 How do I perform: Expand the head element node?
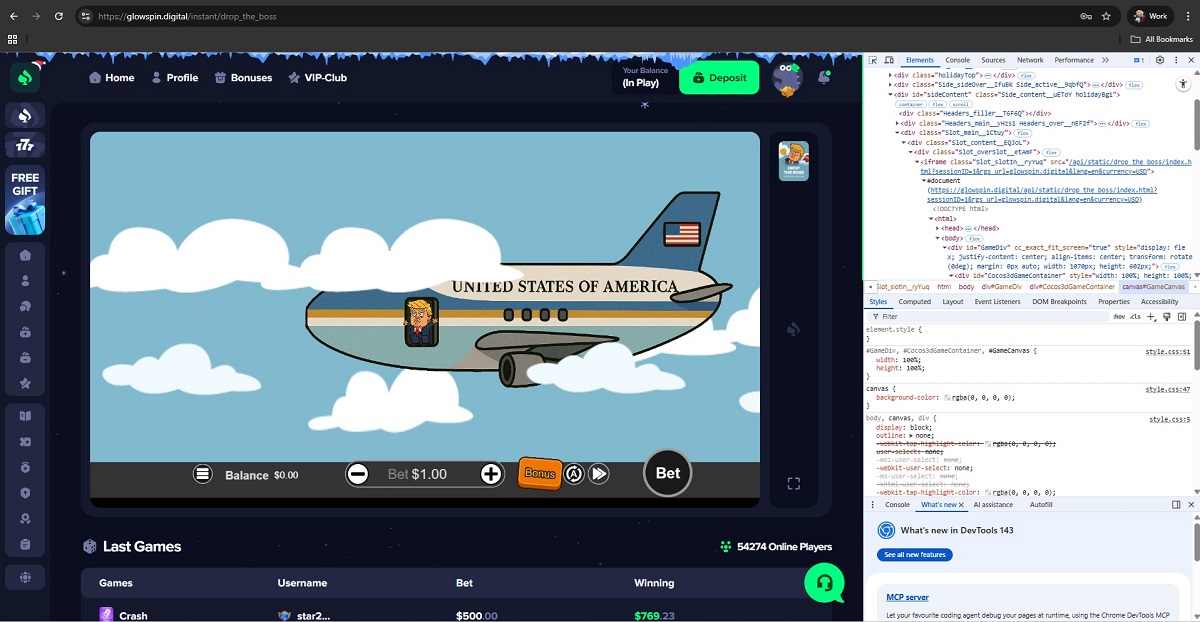click(x=938, y=228)
